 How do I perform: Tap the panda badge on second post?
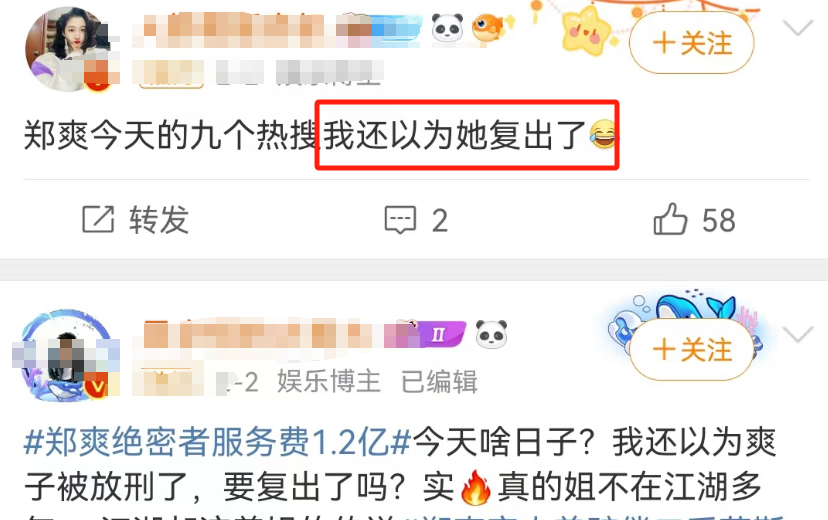click(x=491, y=334)
